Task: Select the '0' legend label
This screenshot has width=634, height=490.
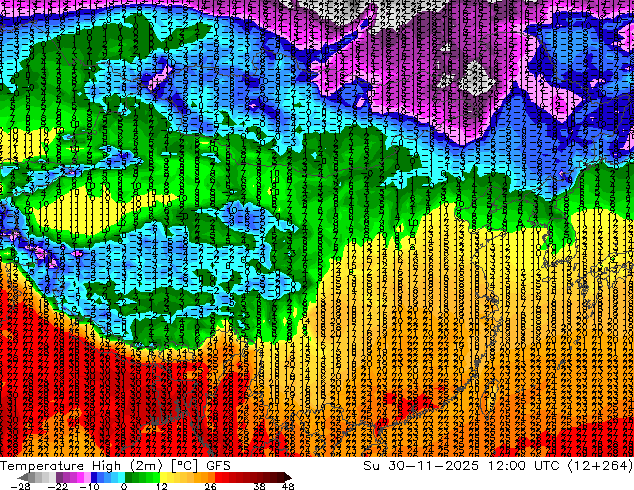Action: point(124,486)
